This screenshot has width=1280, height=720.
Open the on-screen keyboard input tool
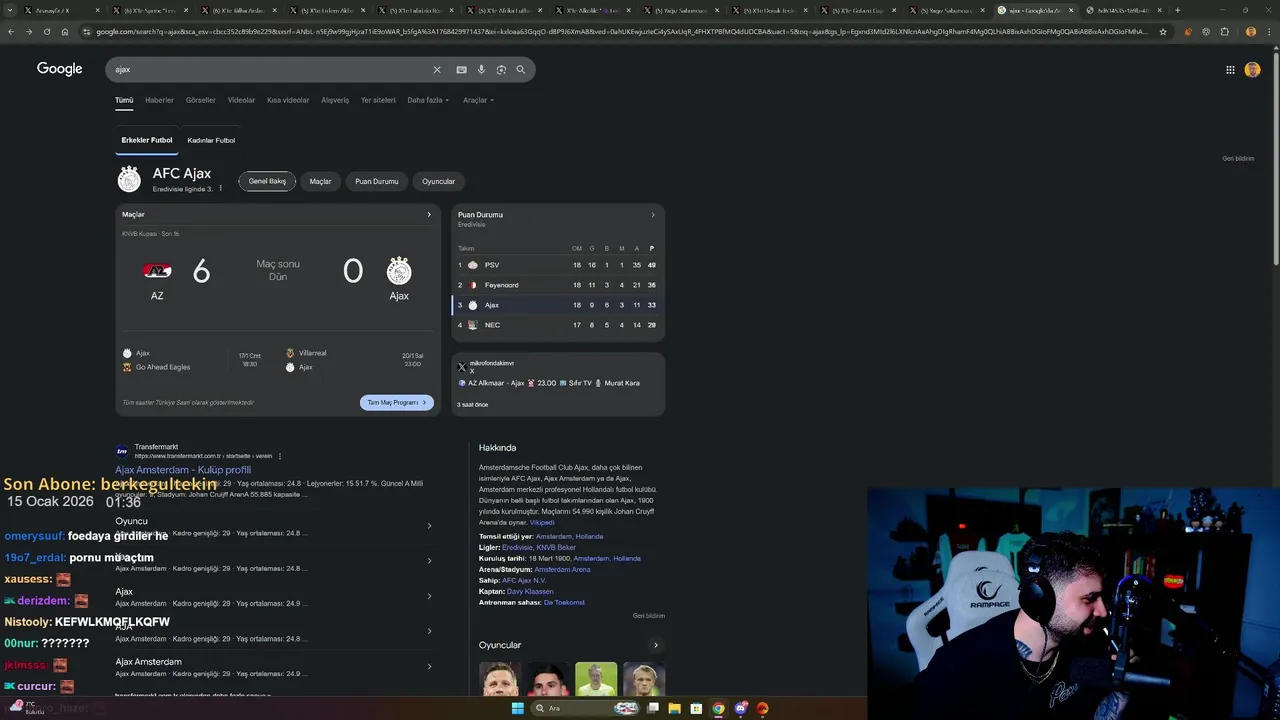pos(461,70)
